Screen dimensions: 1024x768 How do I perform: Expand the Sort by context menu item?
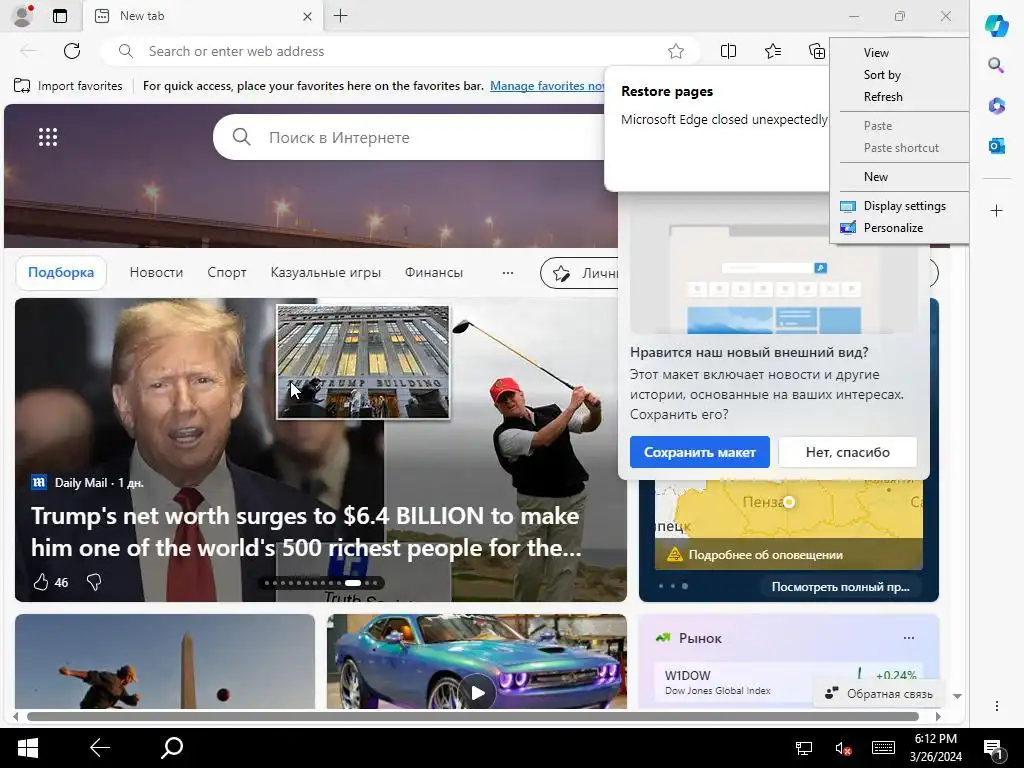tap(899, 75)
